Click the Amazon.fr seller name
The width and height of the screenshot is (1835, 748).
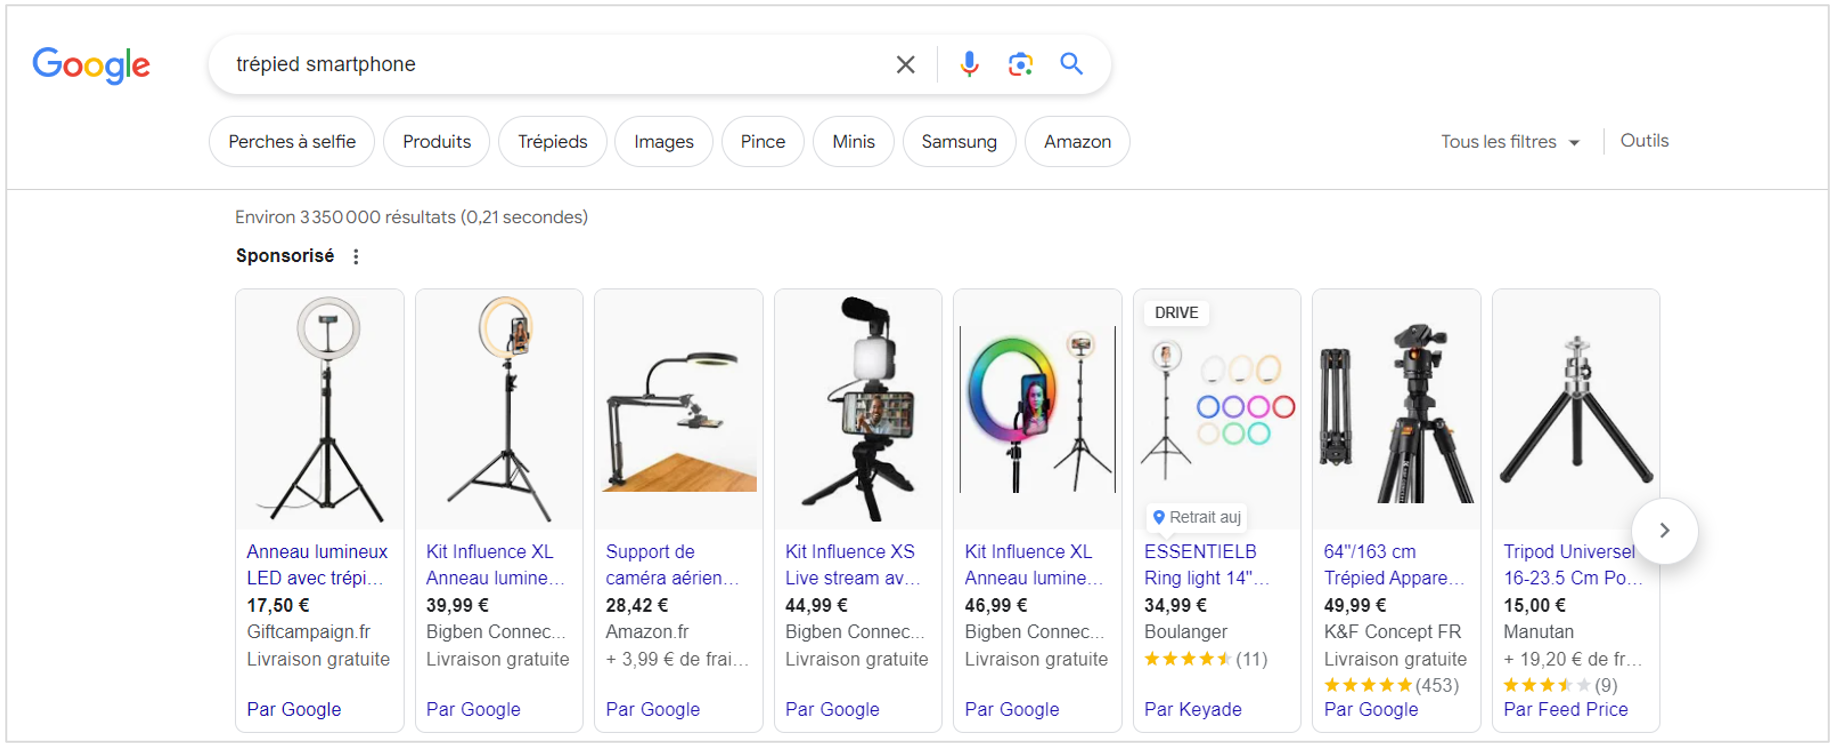point(647,632)
